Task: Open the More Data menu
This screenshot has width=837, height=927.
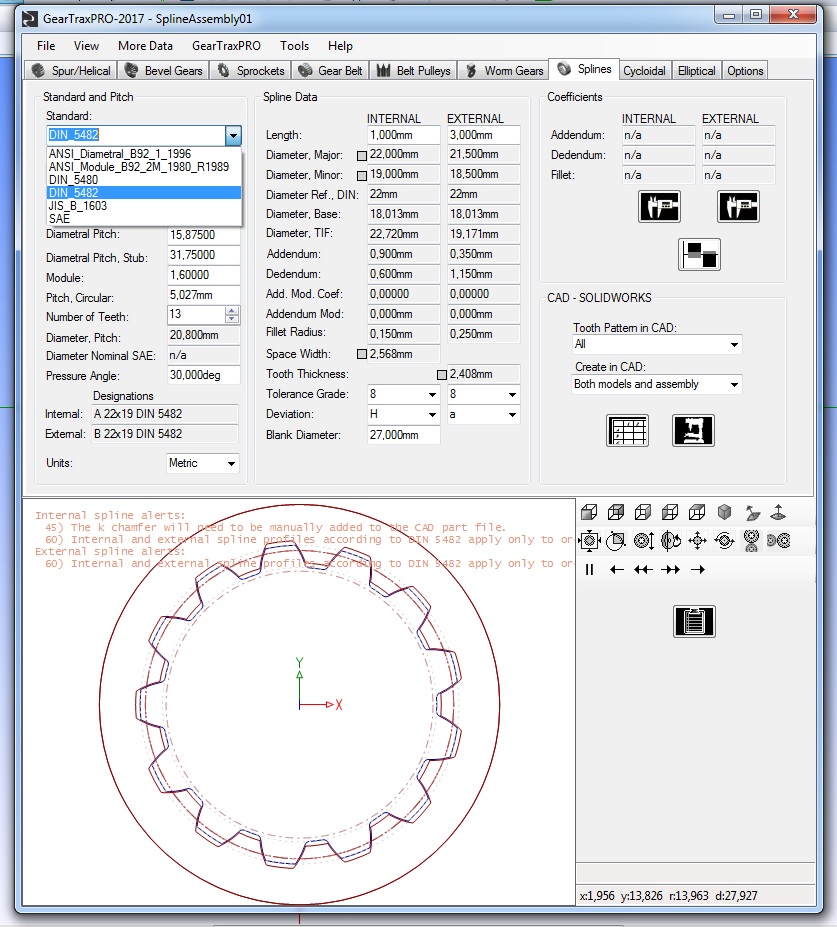Action: click(145, 46)
